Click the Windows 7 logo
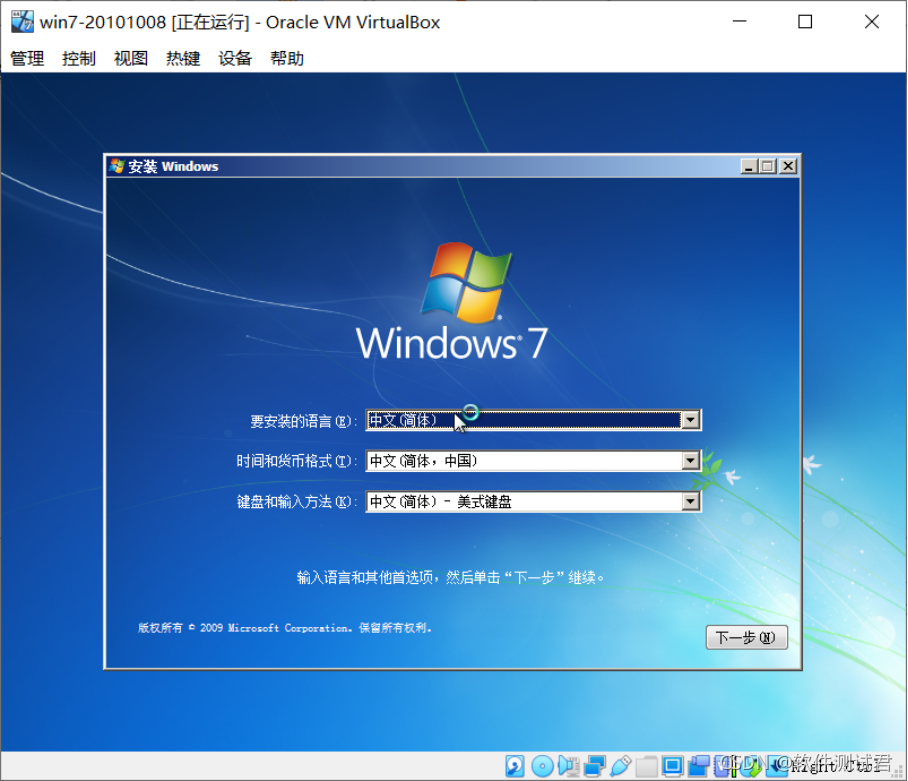908x781 pixels. [452, 302]
